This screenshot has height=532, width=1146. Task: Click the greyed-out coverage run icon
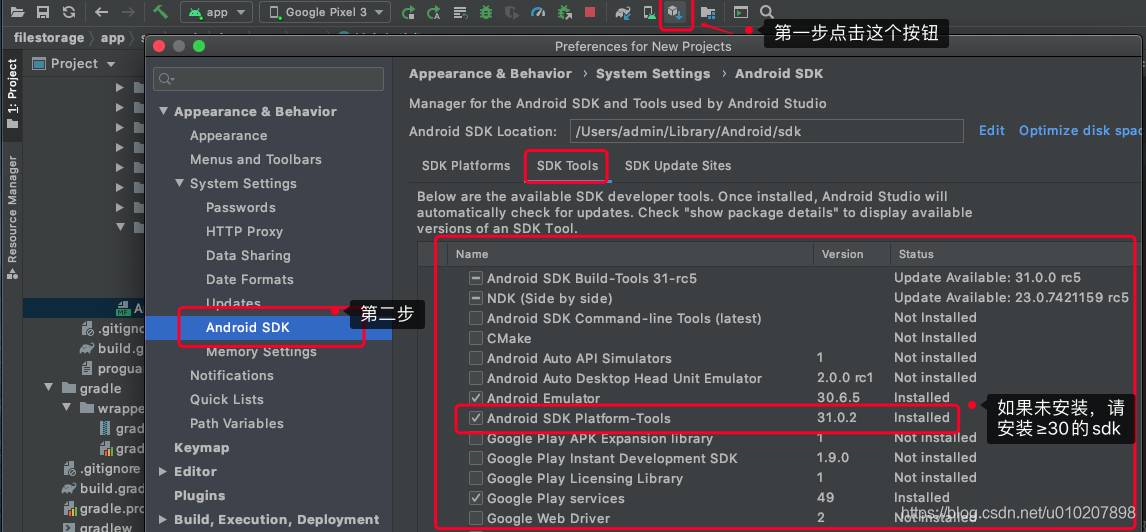click(512, 12)
